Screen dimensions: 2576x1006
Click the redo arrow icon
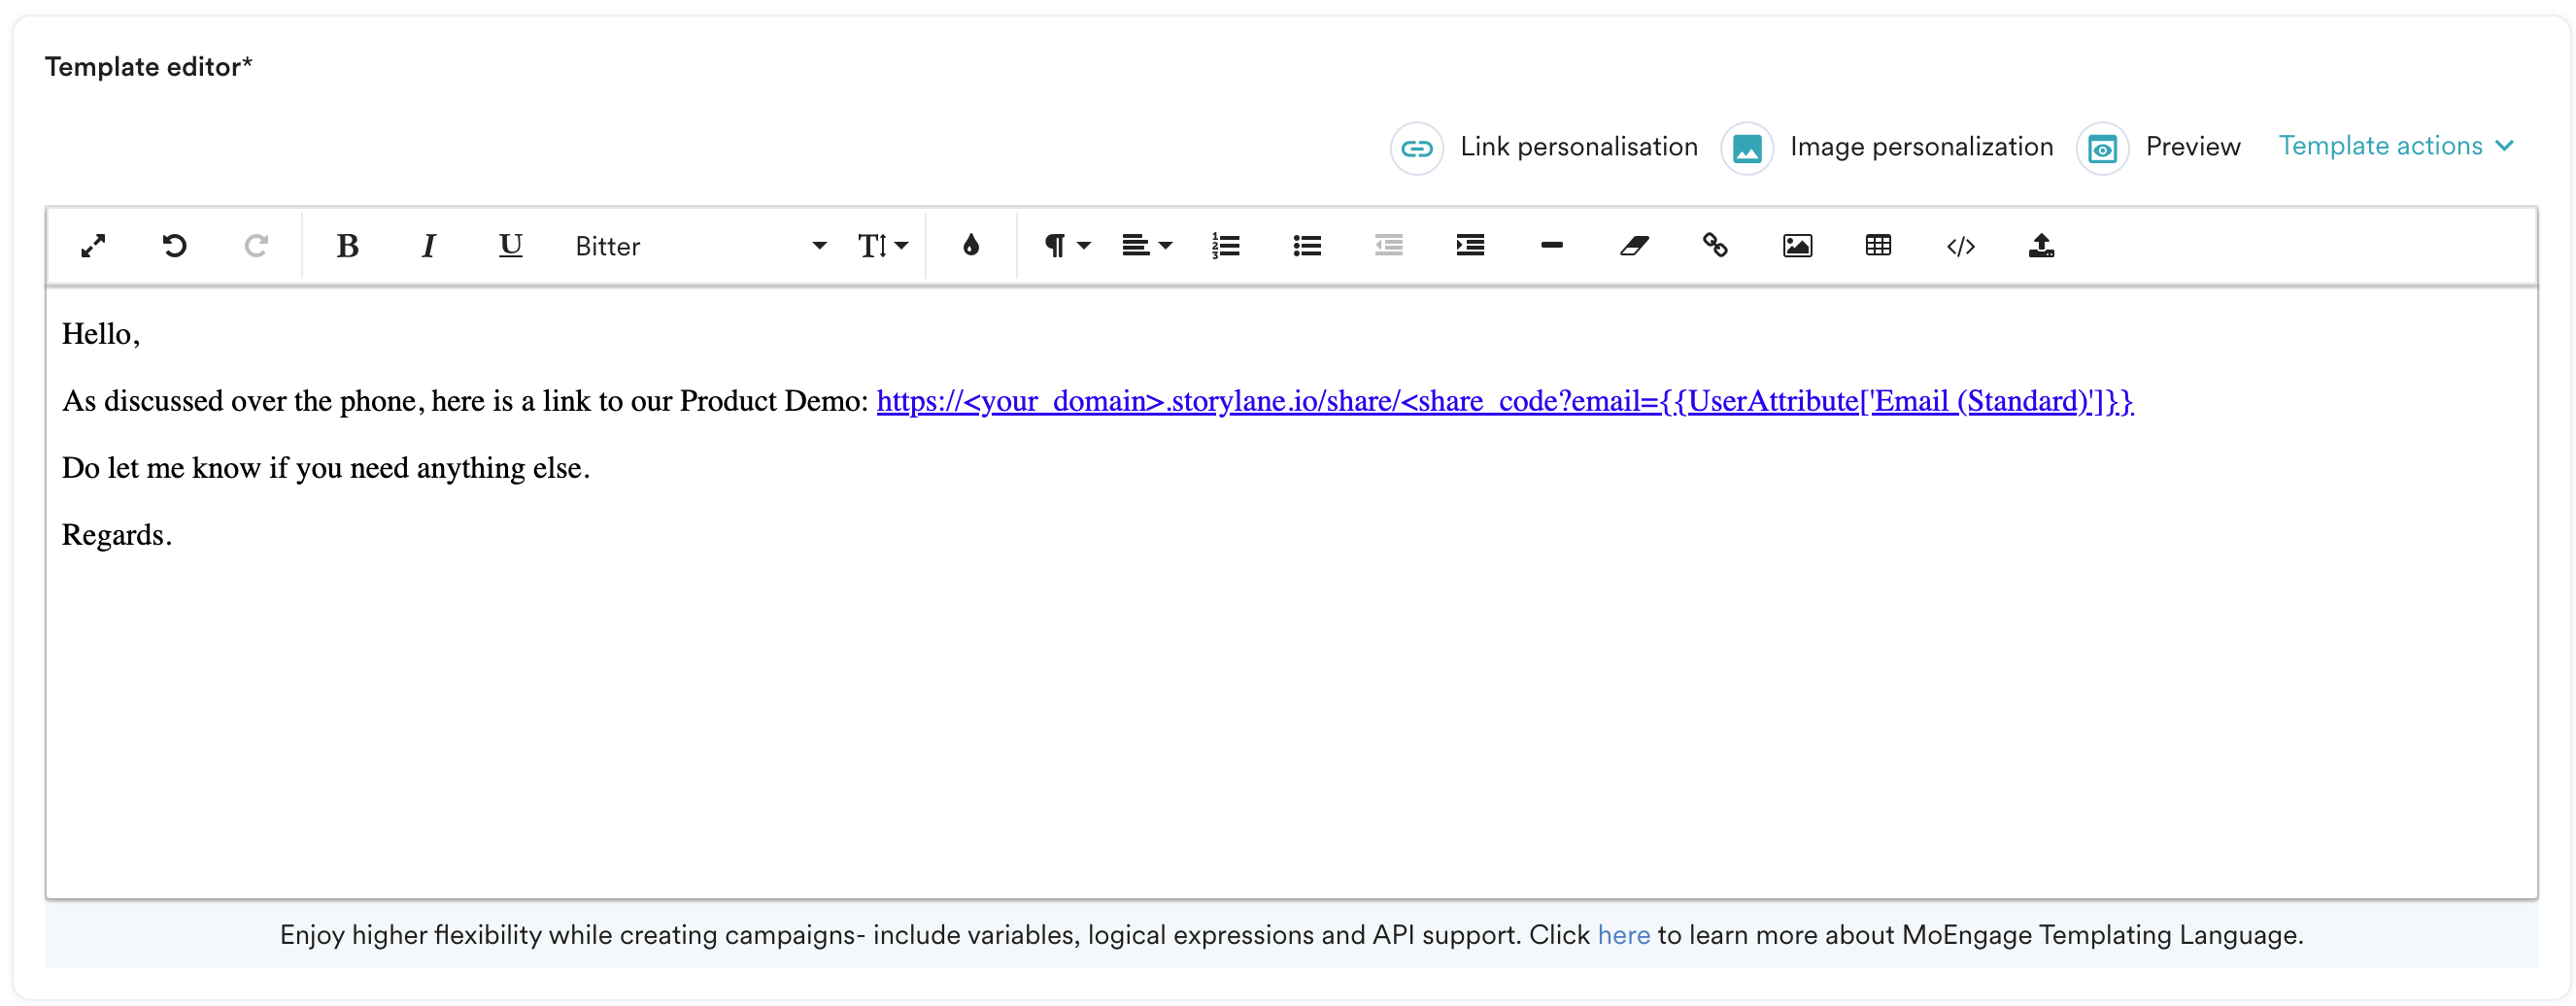pos(256,246)
